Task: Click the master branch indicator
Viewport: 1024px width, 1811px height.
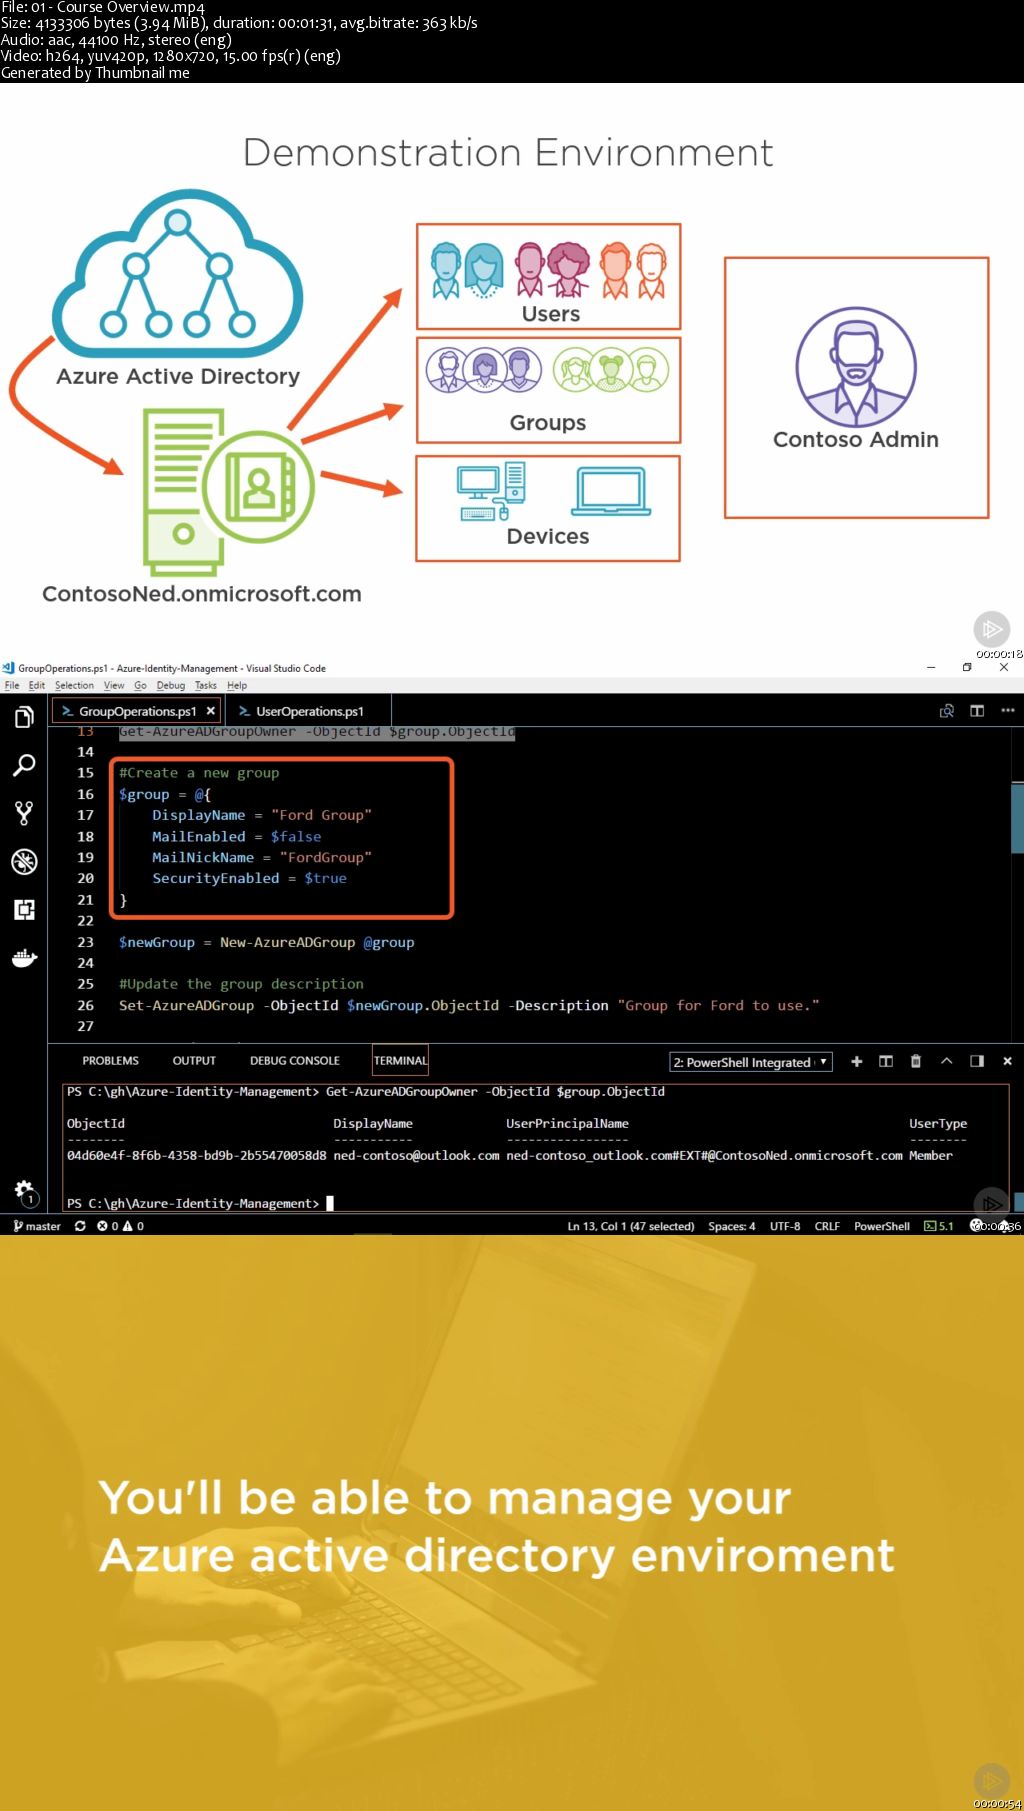Action: (x=37, y=1226)
